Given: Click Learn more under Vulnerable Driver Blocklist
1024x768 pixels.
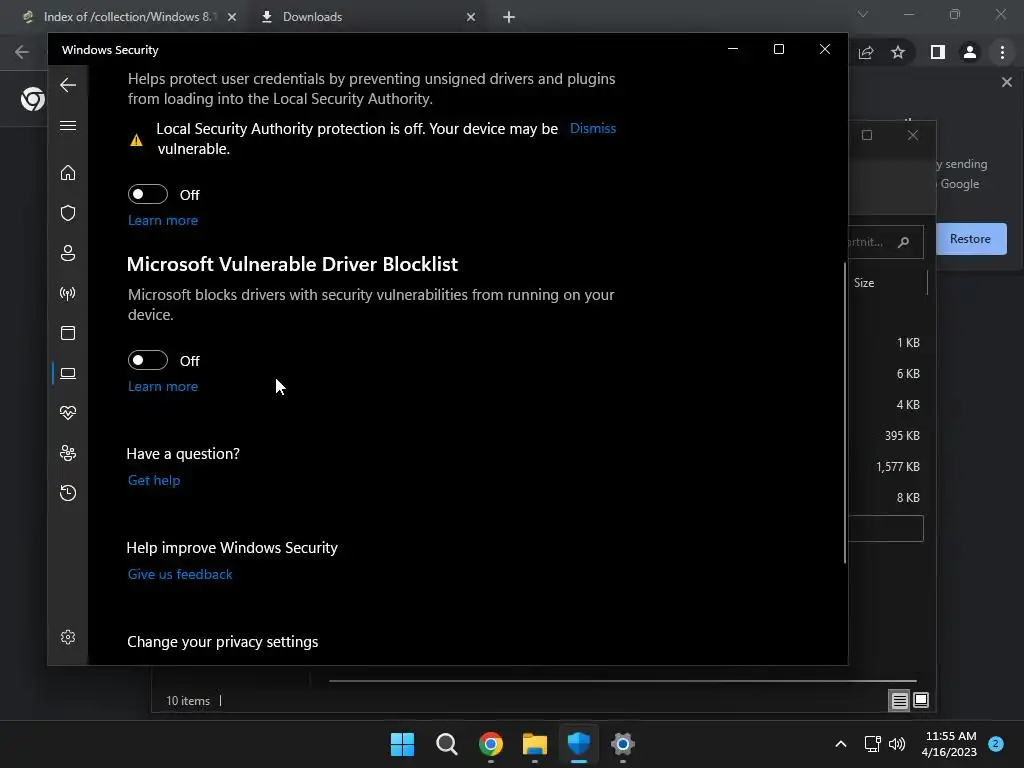Looking at the screenshot, I should tap(163, 387).
